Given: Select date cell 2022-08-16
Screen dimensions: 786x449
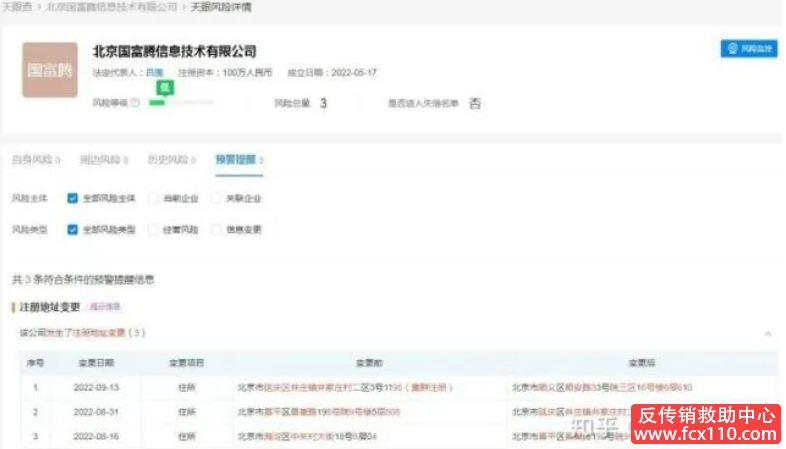Looking at the screenshot, I should pos(96,436).
